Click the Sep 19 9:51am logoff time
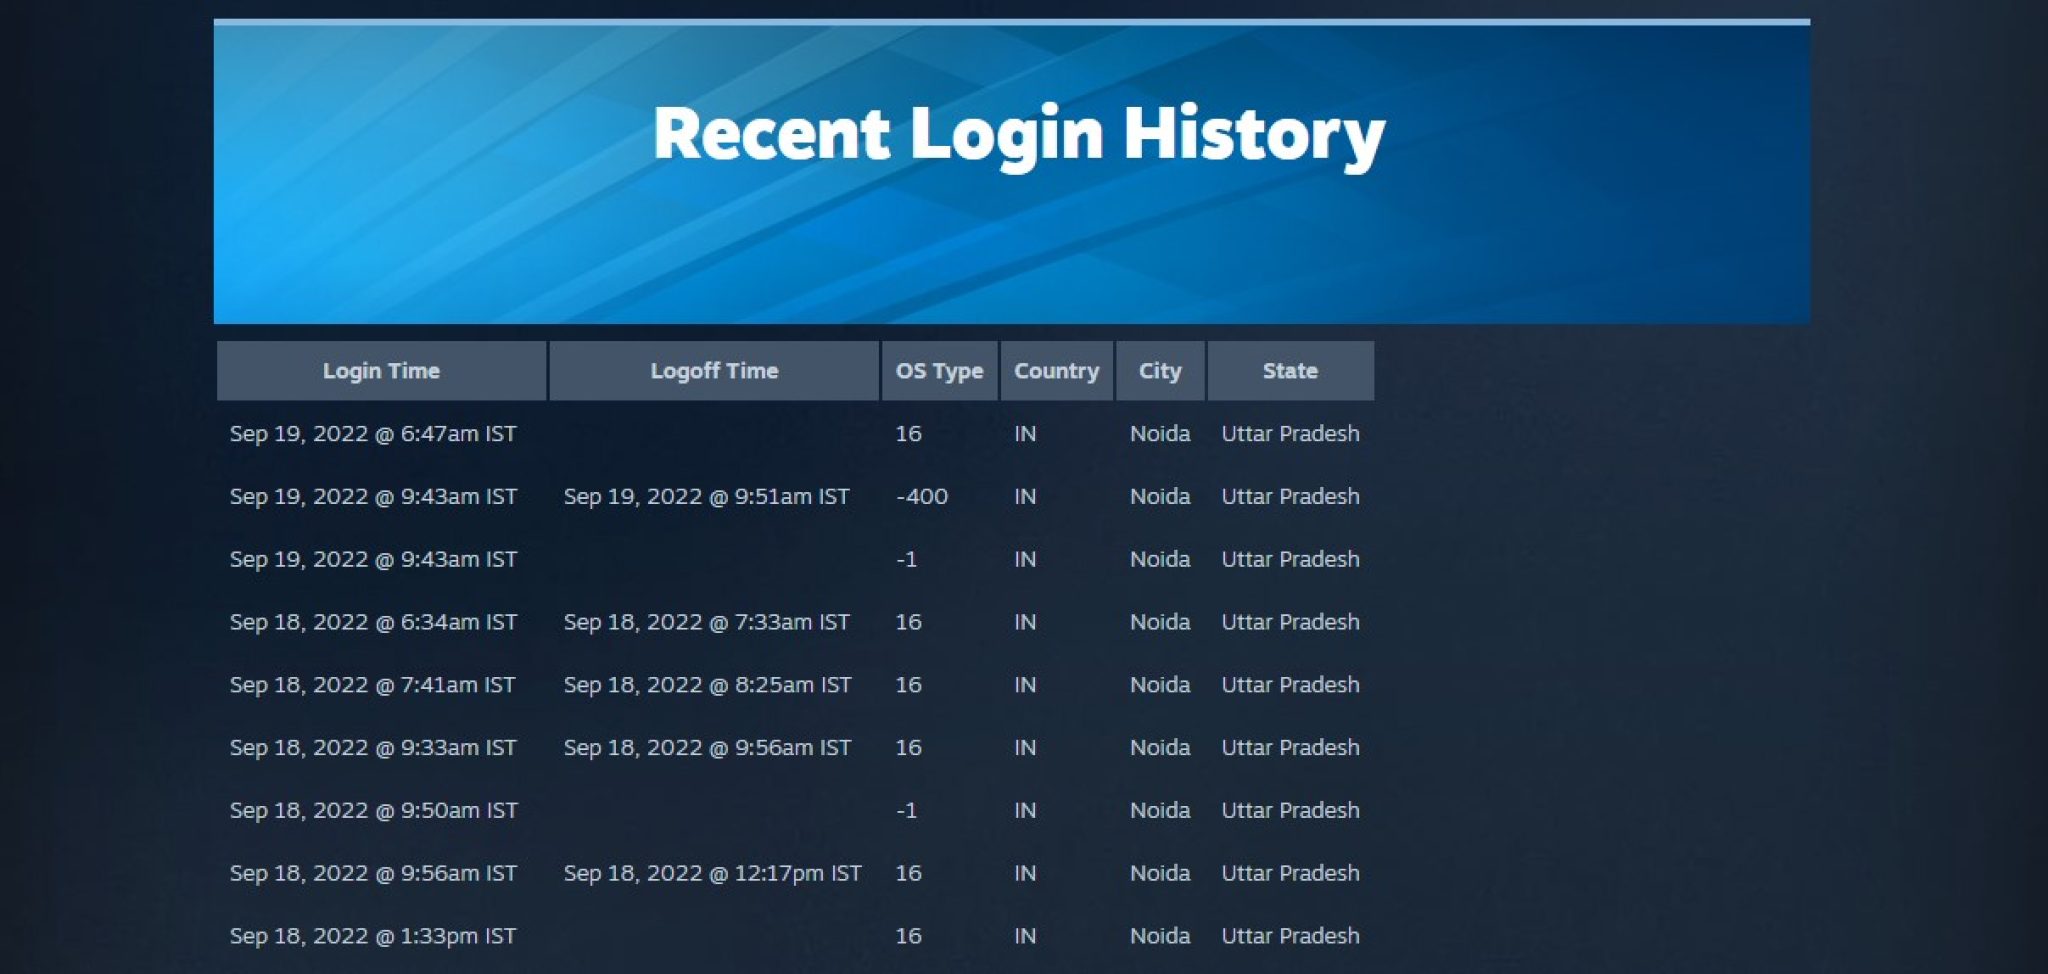The height and width of the screenshot is (974, 2048). tap(708, 497)
